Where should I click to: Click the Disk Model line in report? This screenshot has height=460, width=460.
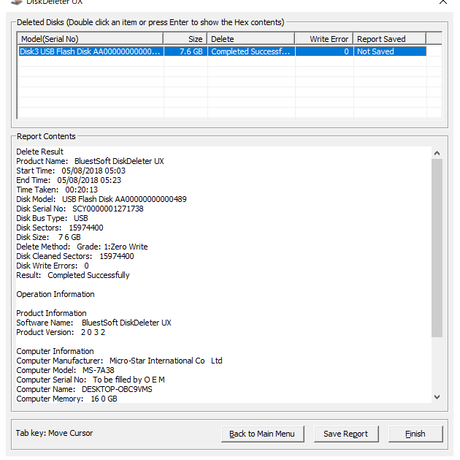coord(101,199)
